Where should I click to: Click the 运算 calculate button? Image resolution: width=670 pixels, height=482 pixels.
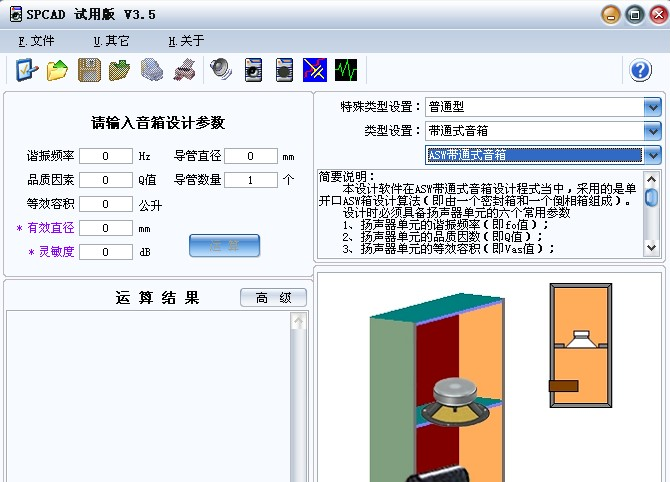[x=224, y=246]
